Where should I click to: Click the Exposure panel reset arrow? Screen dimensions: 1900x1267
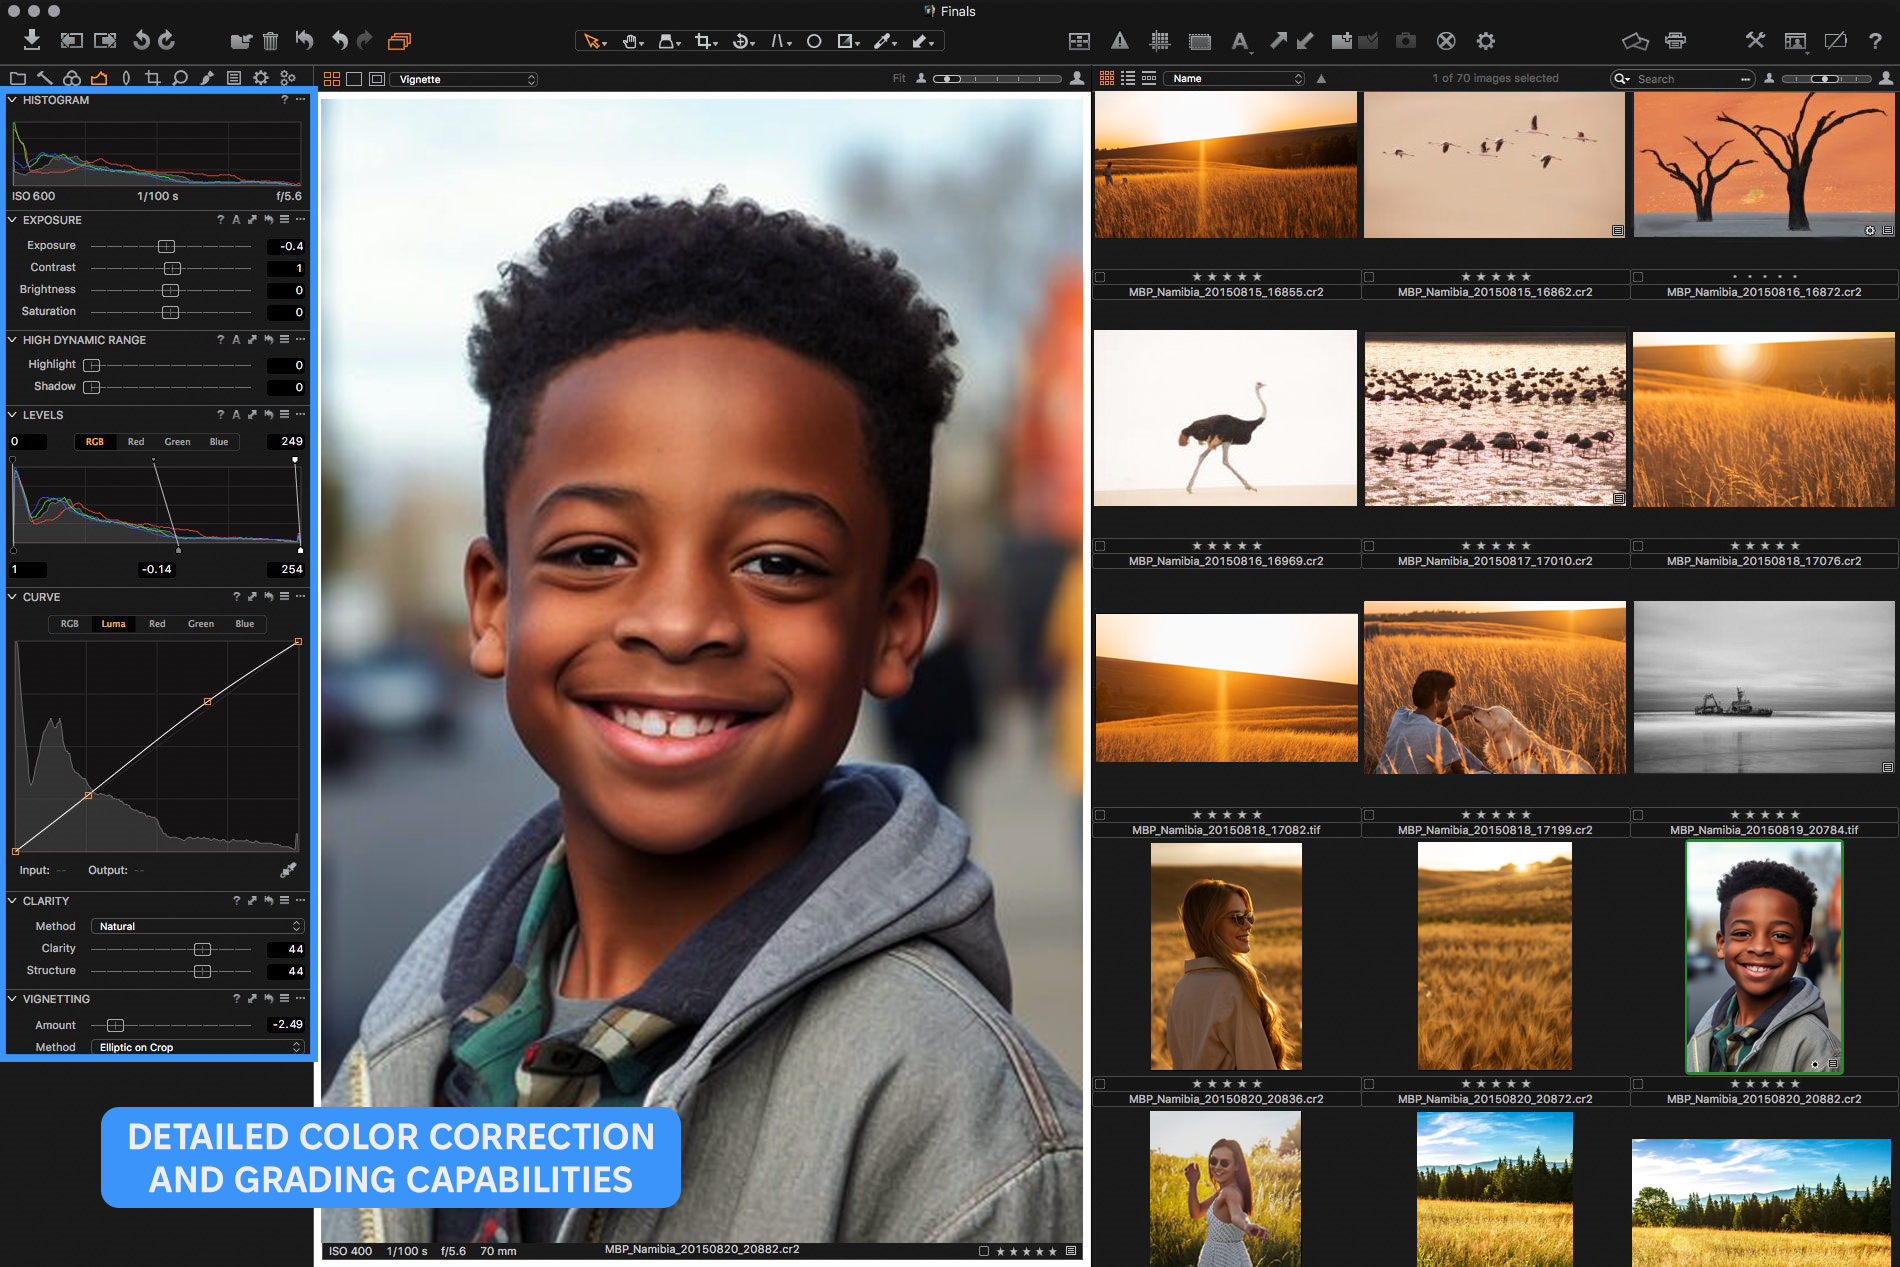[x=268, y=220]
